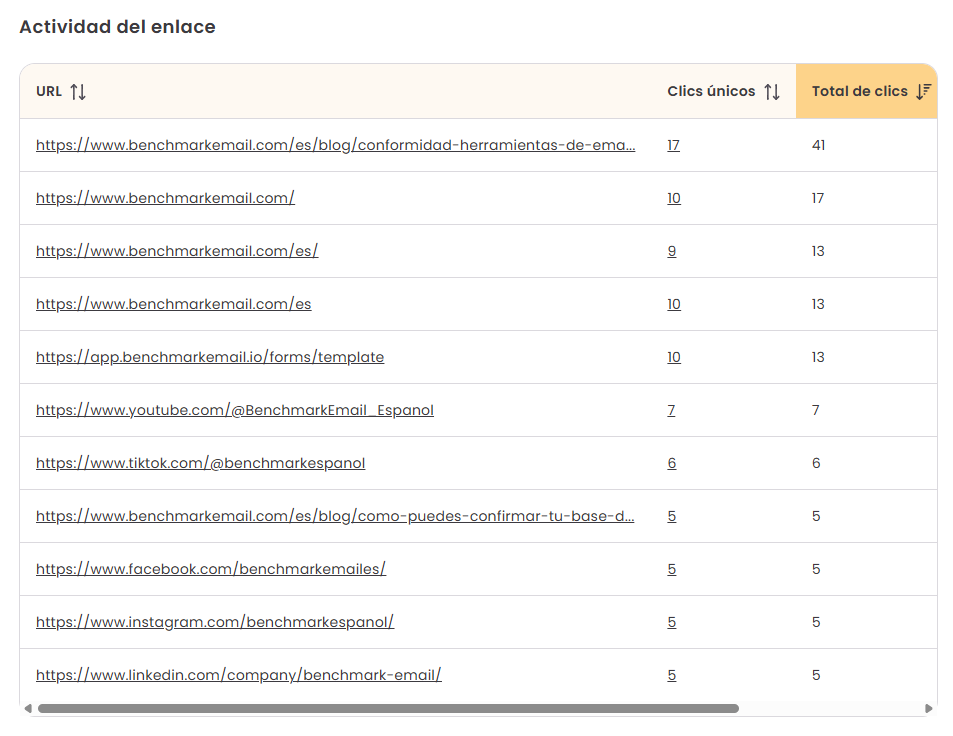The width and height of the screenshot is (953, 736).
Task: Open the YouTube @BenchmarkEmail_Espanol link
Action: click(x=235, y=410)
